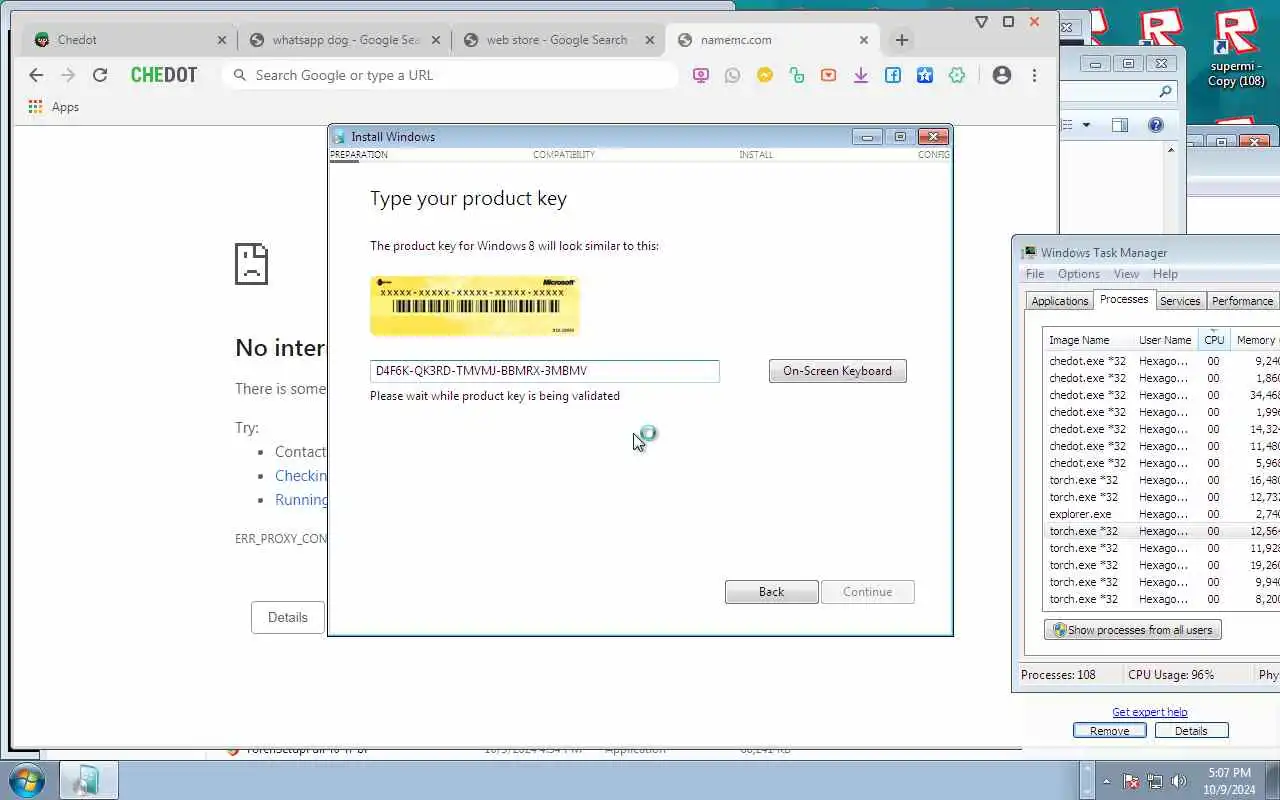Click the taskbar clock showing 5:07 PM
The width and height of the screenshot is (1280, 800).
[x=1229, y=780]
